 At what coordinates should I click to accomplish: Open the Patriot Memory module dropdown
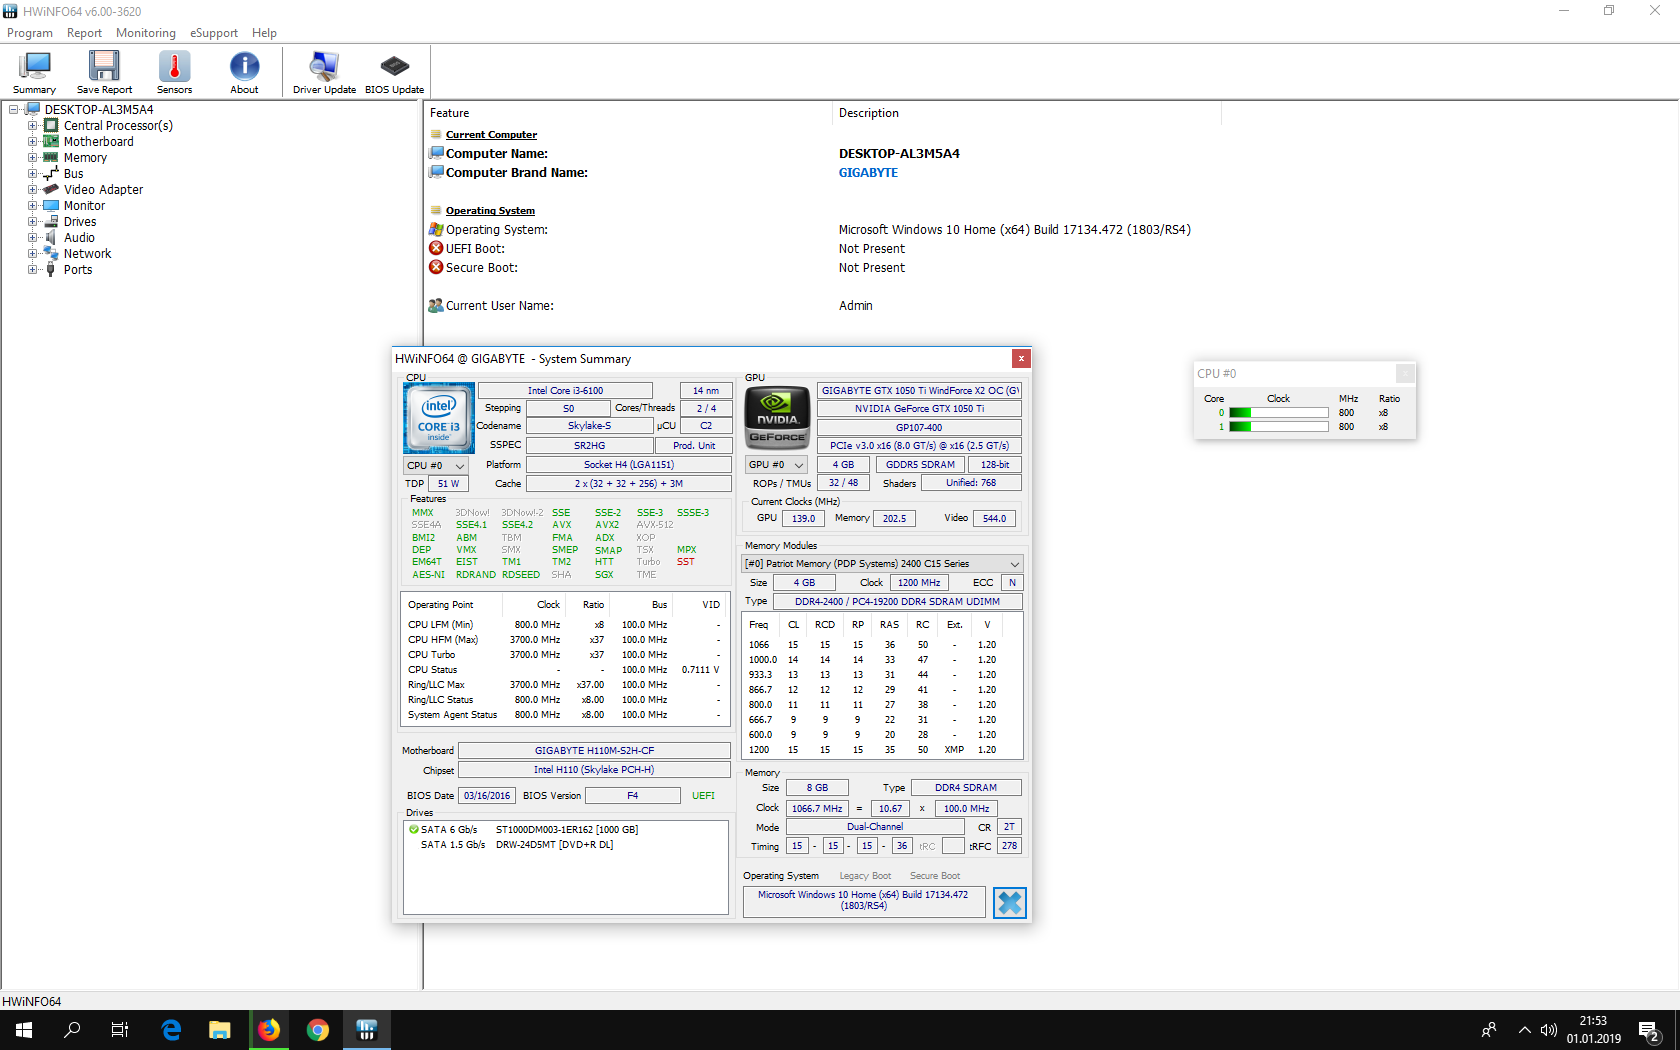(x=881, y=564)
